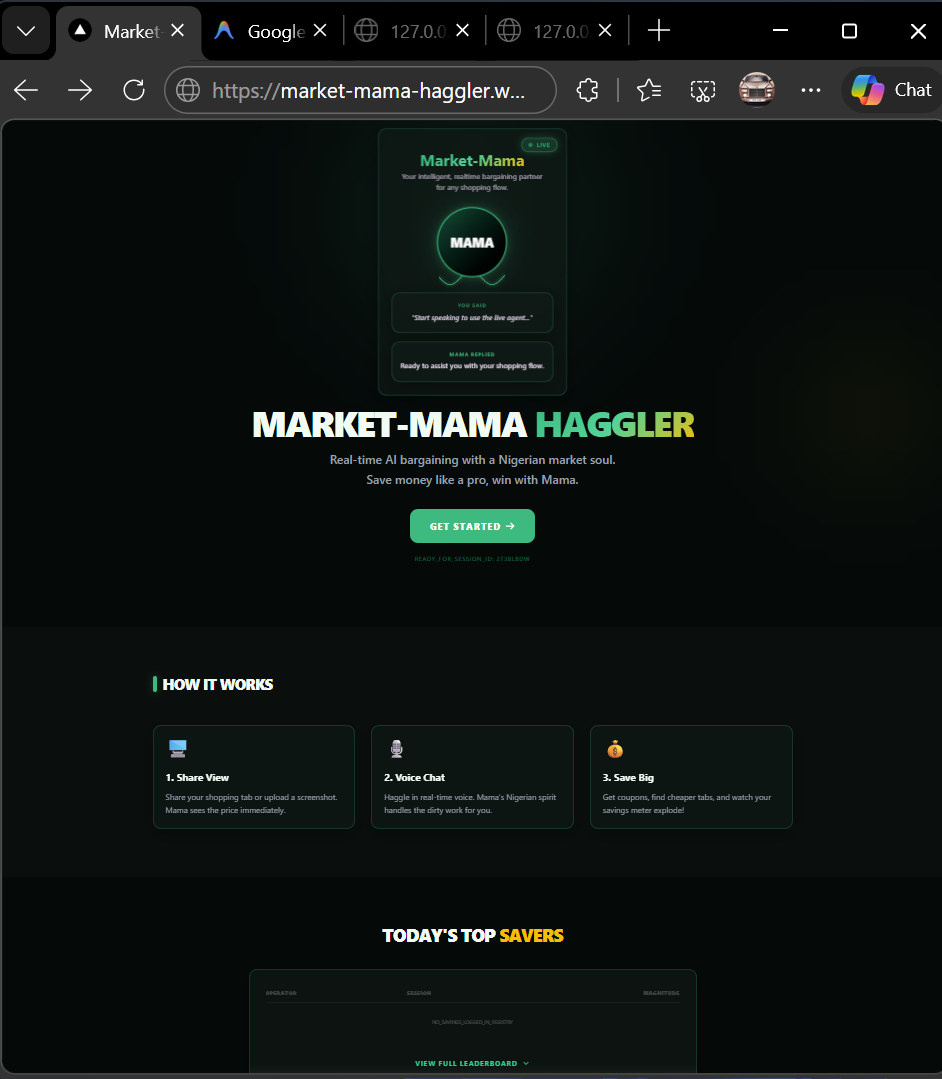Click the screenshot capture icon in toolbar
The height and width of the screenshot is (1079, 942).
[703, 90]
